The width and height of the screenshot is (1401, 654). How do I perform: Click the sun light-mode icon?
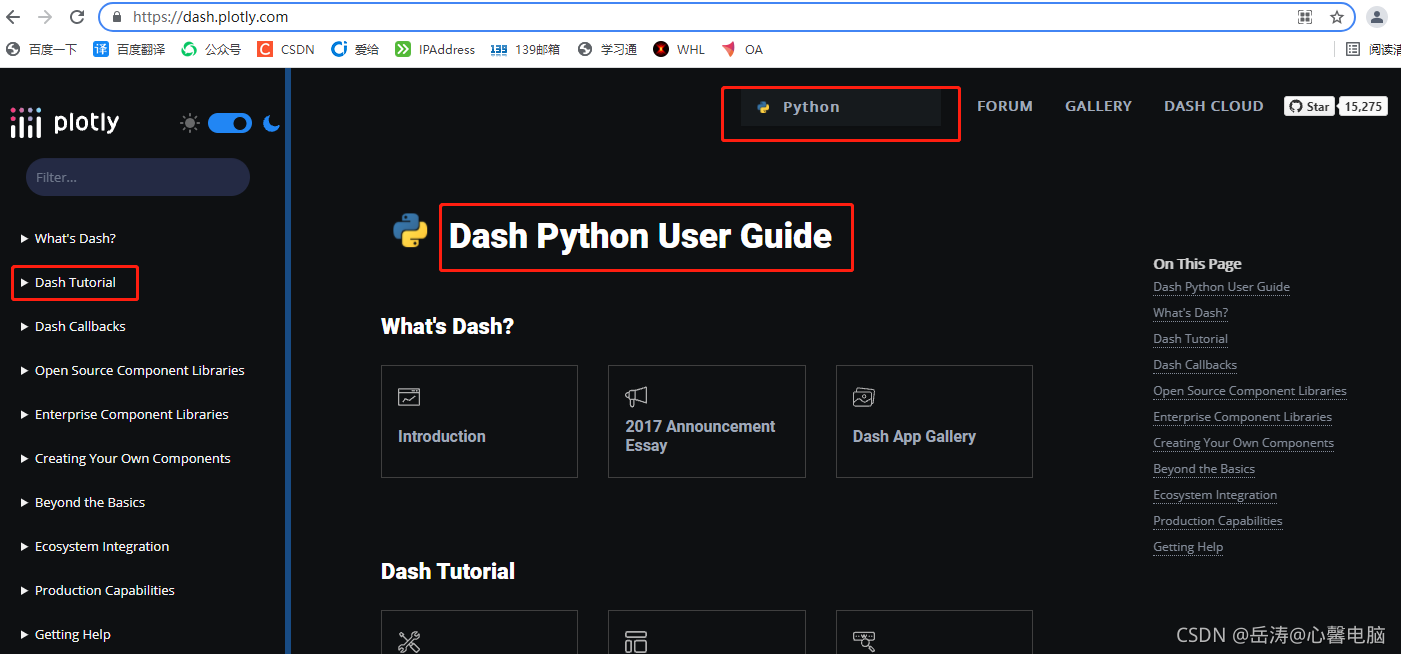point(189,123)
